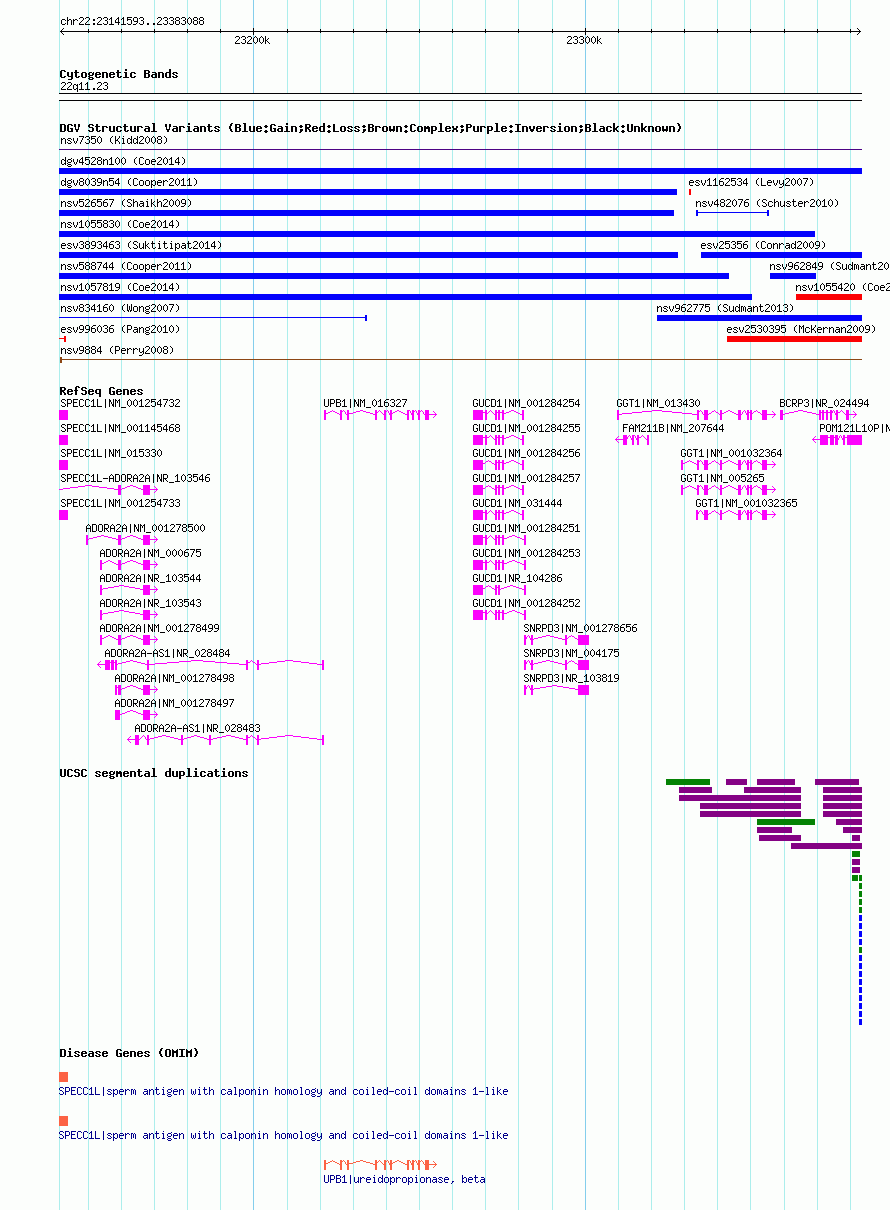Select transcript SPECC1L|NM_001254733
Image resolution: width=890 pixels, height=1210 pixels.
[120, 504]
